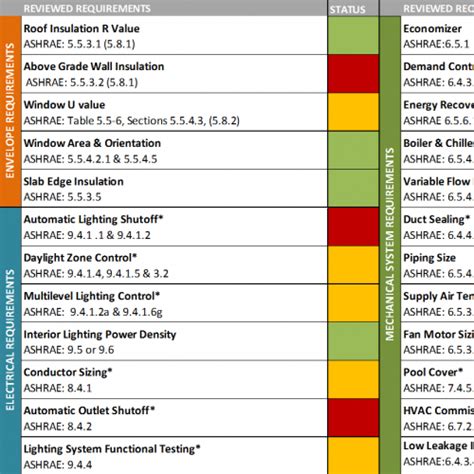Select the 'Fan Motor Sizi' requirement title
The height and width of the screenshot is (474, 474).
coord(438,334)
